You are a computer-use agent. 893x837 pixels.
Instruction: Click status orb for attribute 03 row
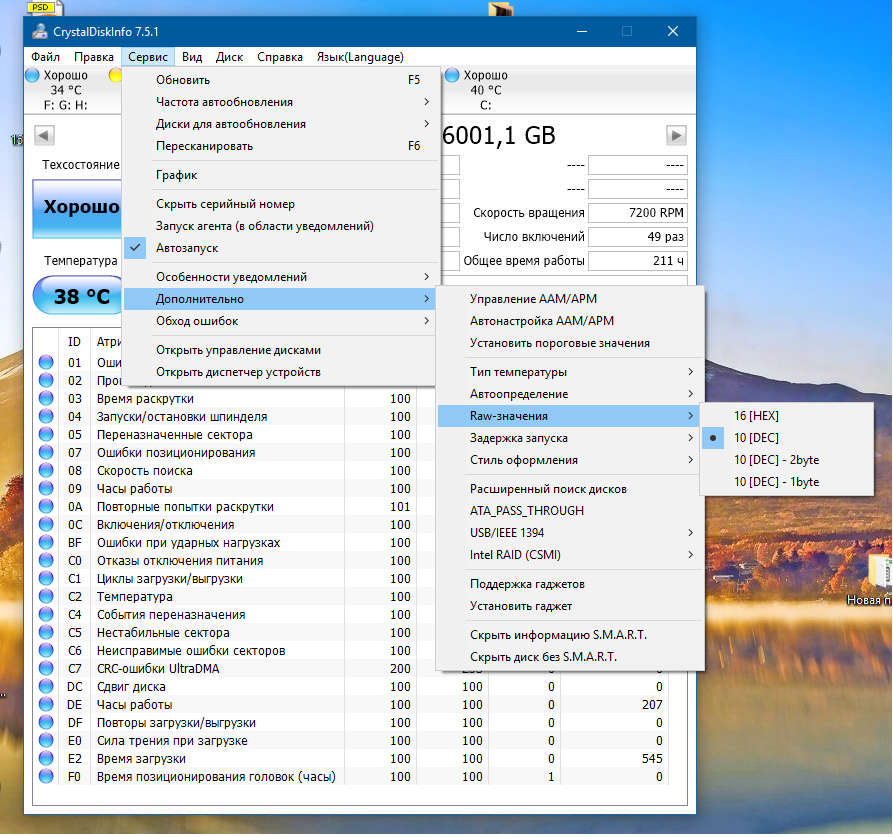coord(46,399)
